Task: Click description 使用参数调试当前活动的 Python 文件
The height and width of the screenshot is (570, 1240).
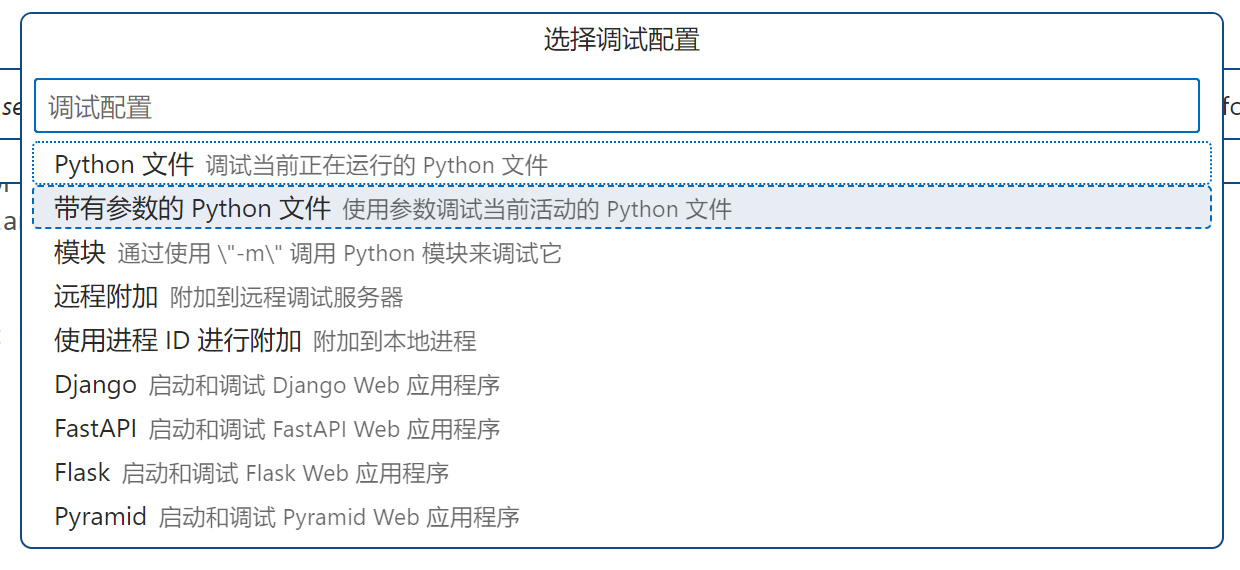Action: tap(537, 209)
